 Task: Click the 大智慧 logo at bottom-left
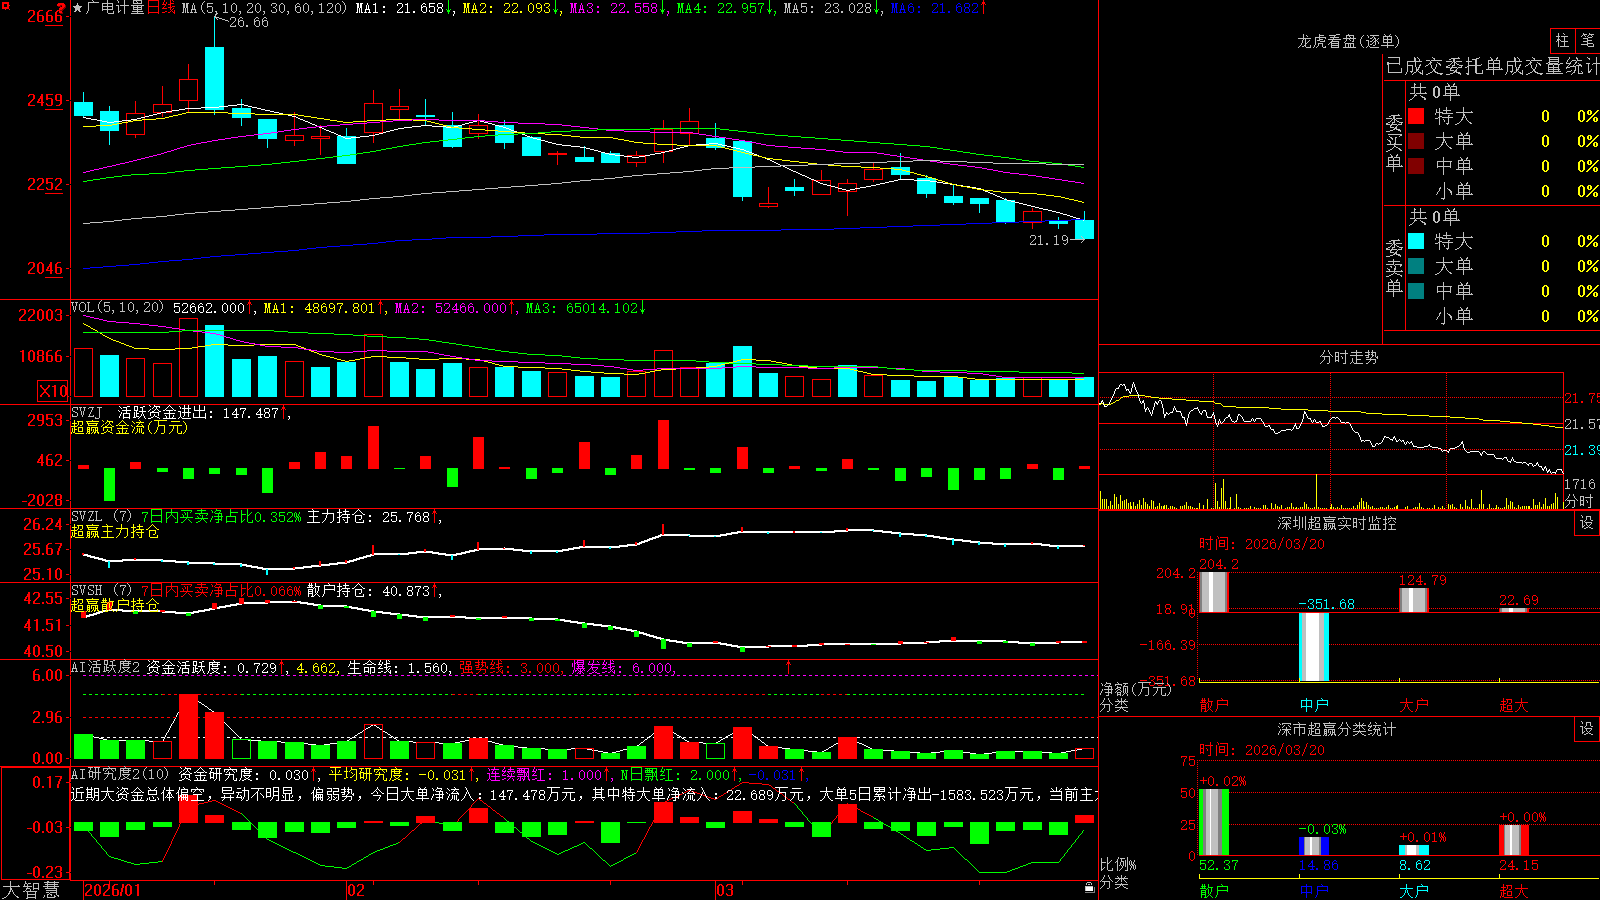(31, 889)
